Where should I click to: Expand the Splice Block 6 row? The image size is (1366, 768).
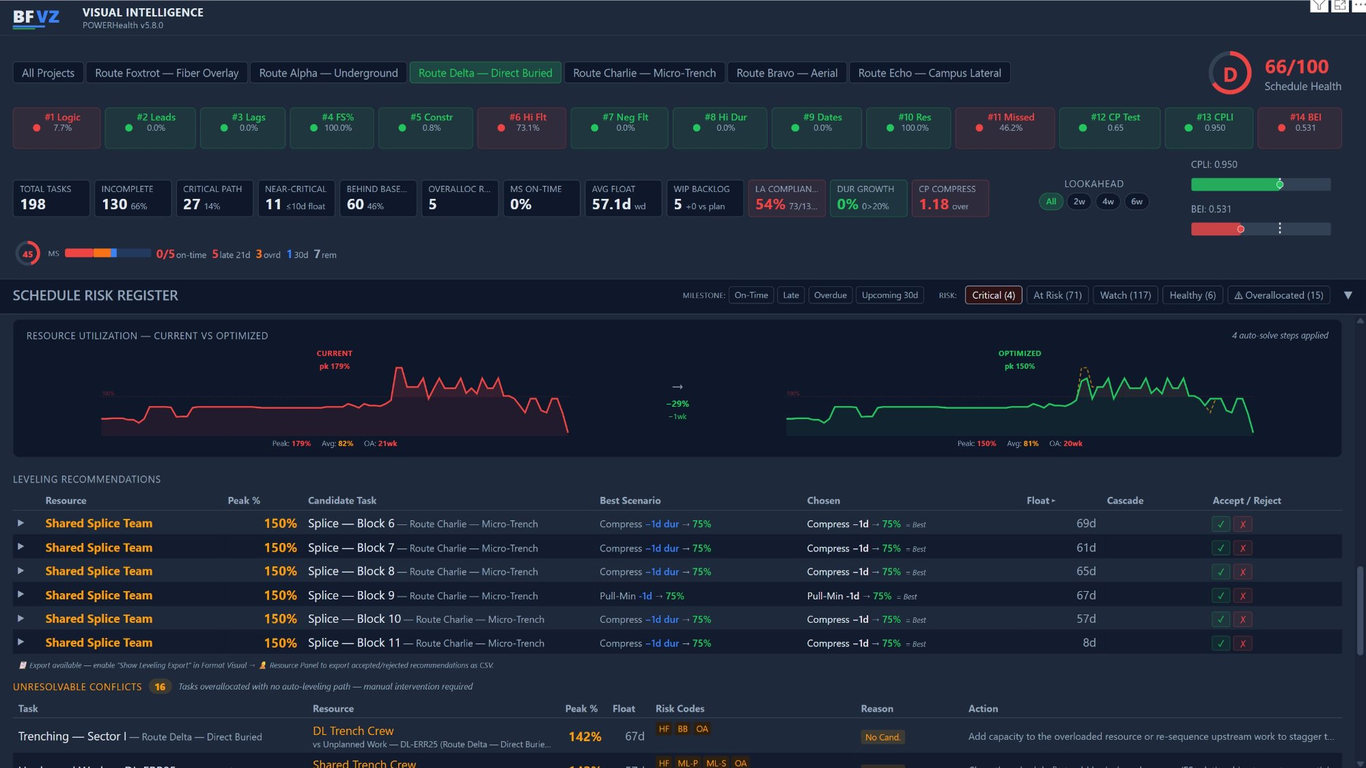(20, 523)
